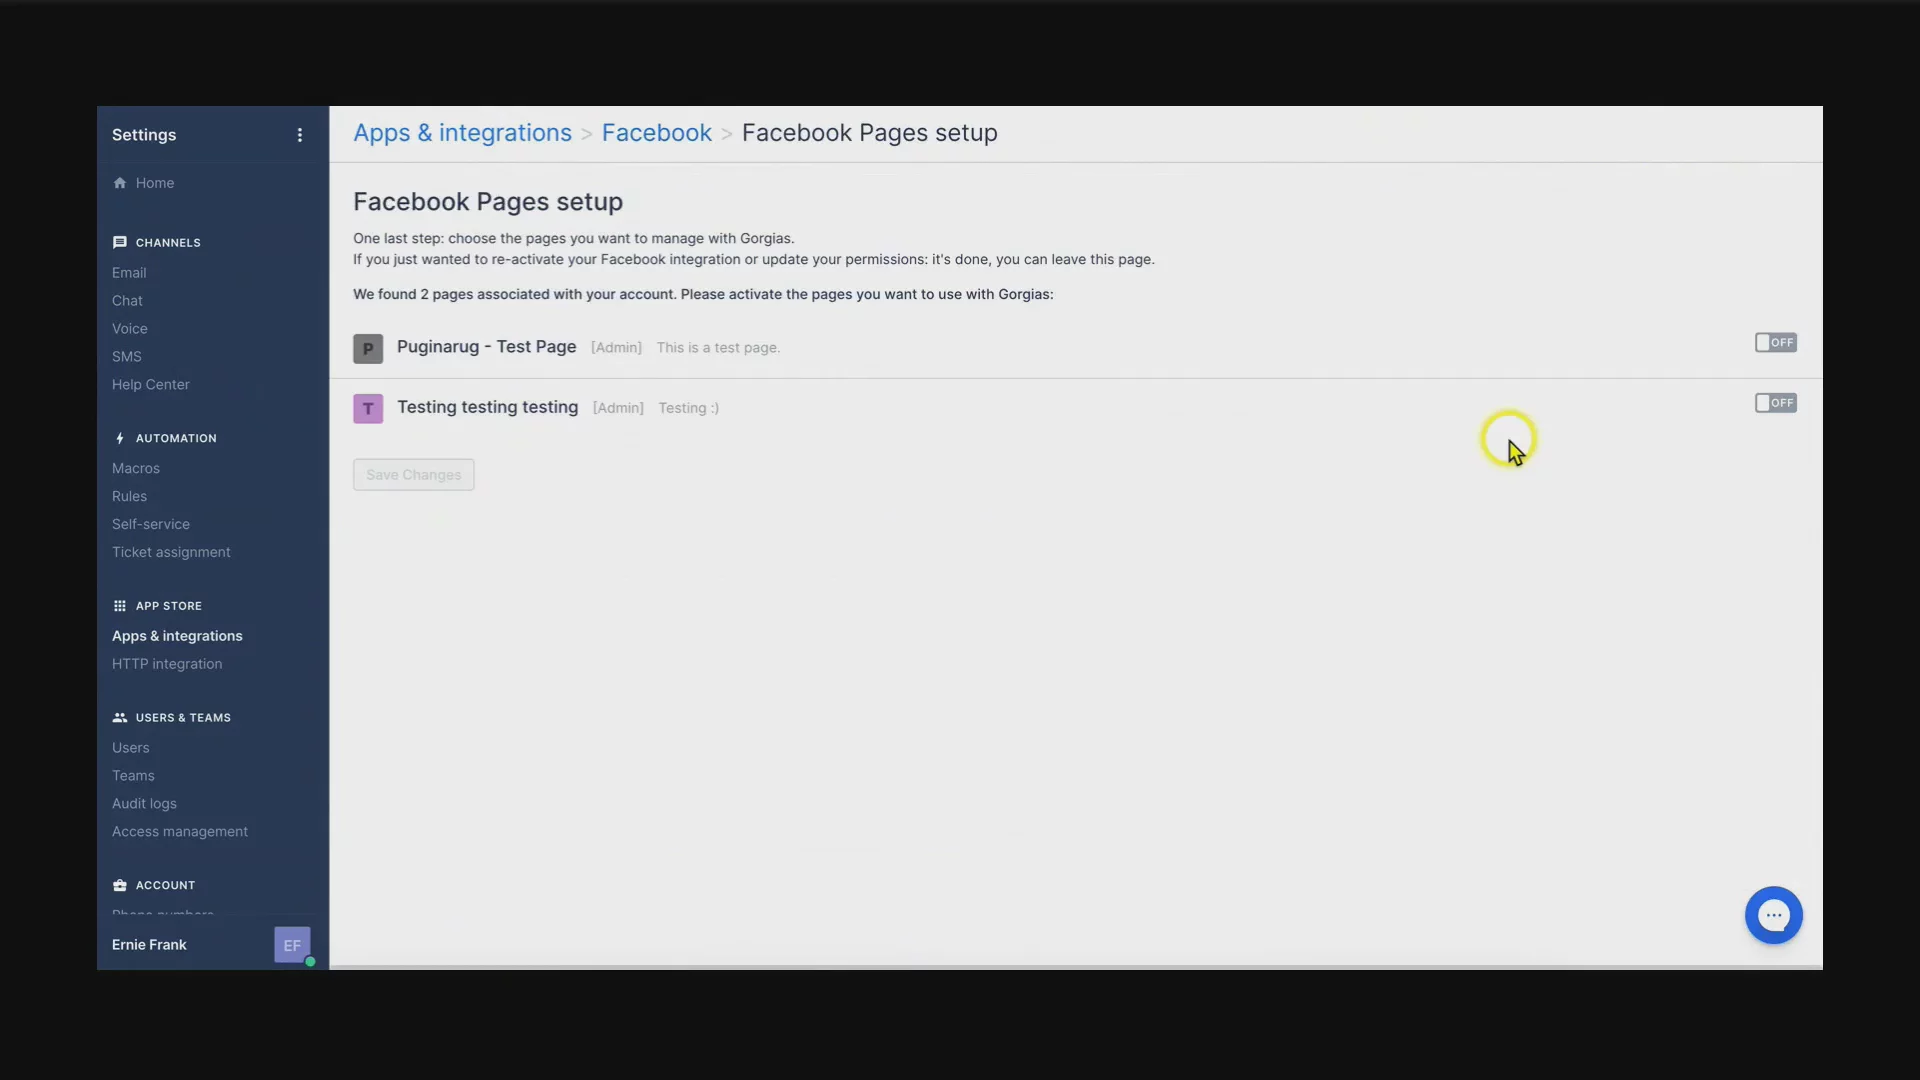This screenshot has width=1920, height=1080.
Task: Enable the Testing testing testing toggle
Action: (x=1776, y=403)
